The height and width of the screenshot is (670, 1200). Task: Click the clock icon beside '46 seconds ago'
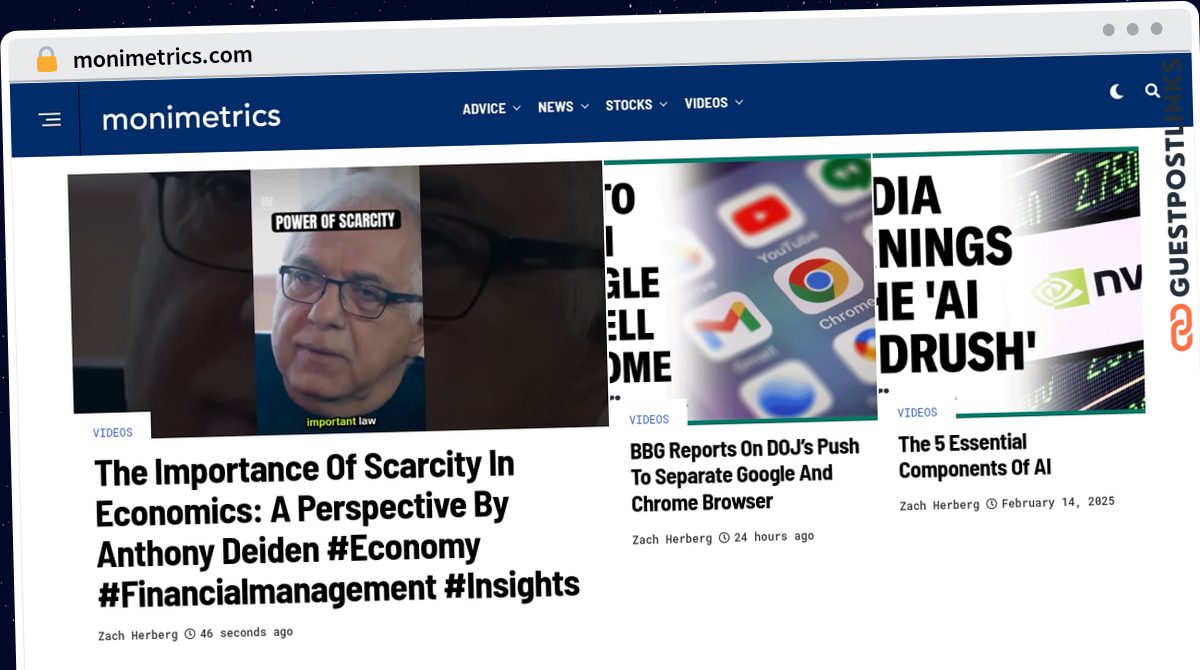pyautogui.click(x=190, y=633)
